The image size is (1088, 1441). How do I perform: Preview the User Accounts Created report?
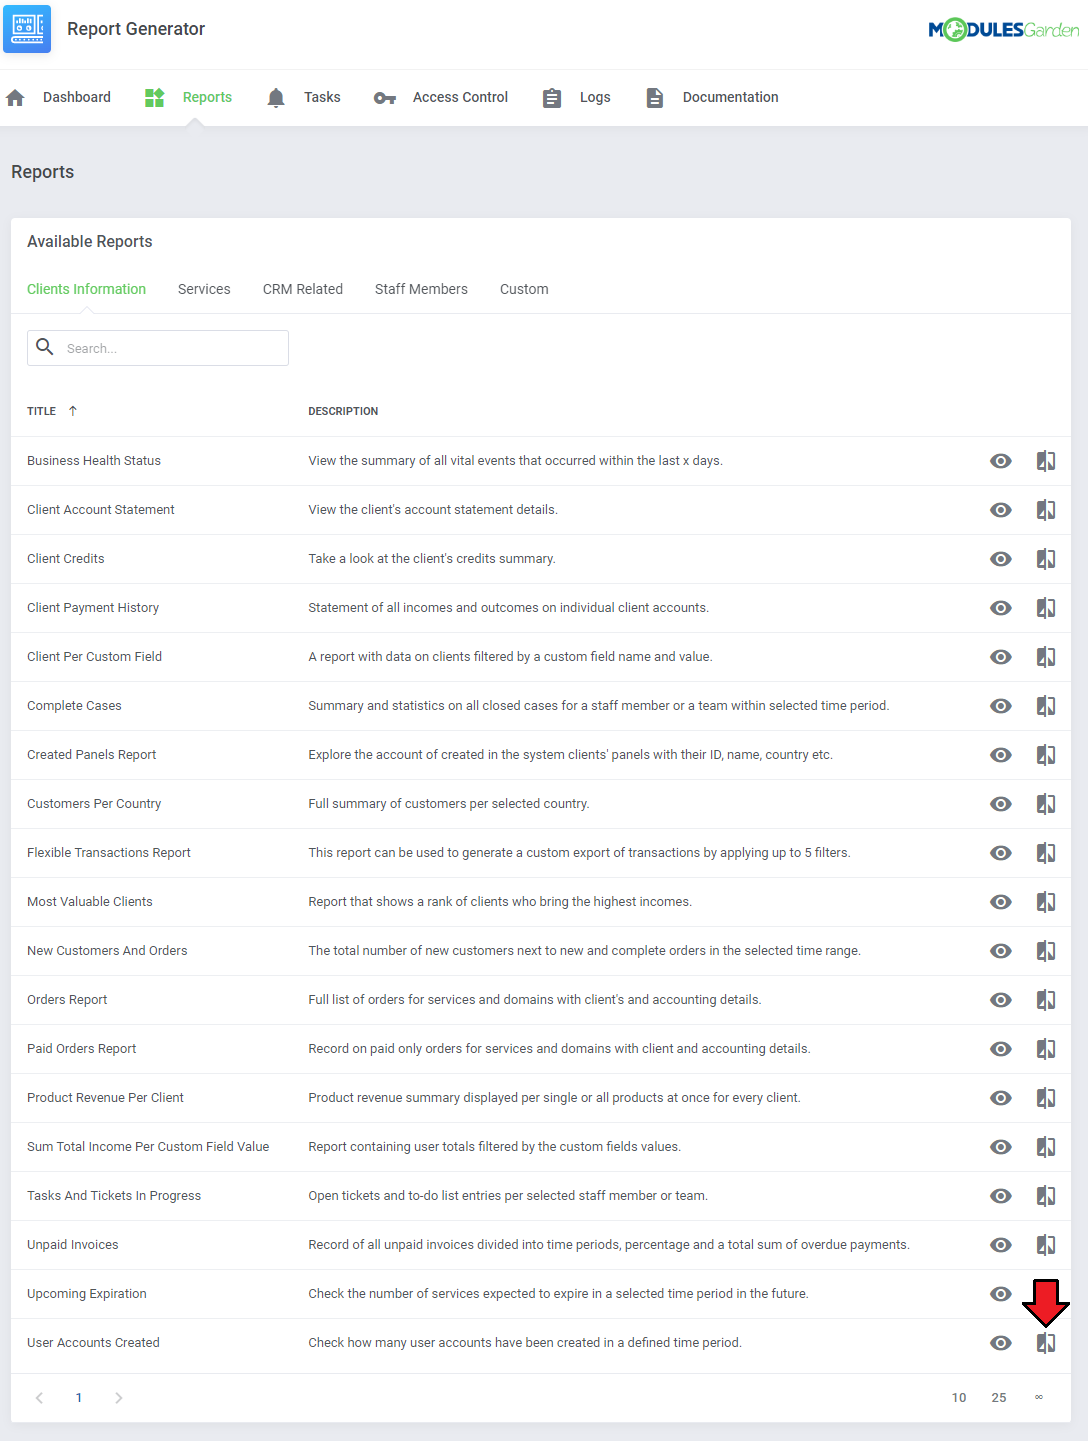pyautogui.click(x=1001, y=1343)
